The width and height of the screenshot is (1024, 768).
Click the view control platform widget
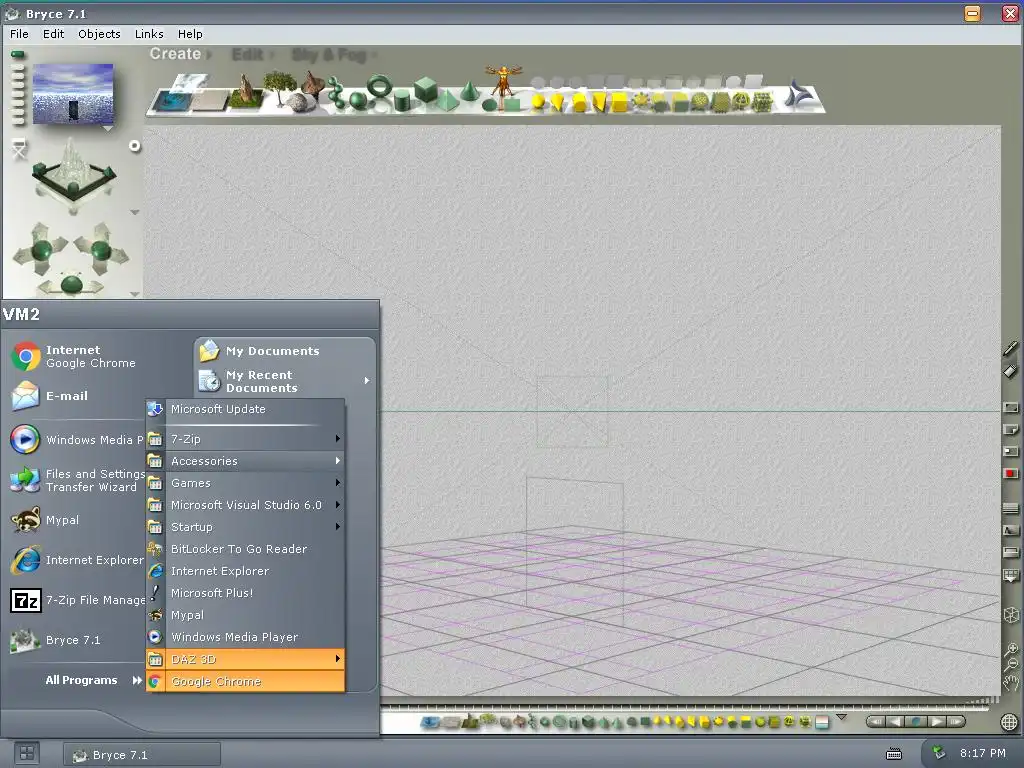tap(73, 176)
